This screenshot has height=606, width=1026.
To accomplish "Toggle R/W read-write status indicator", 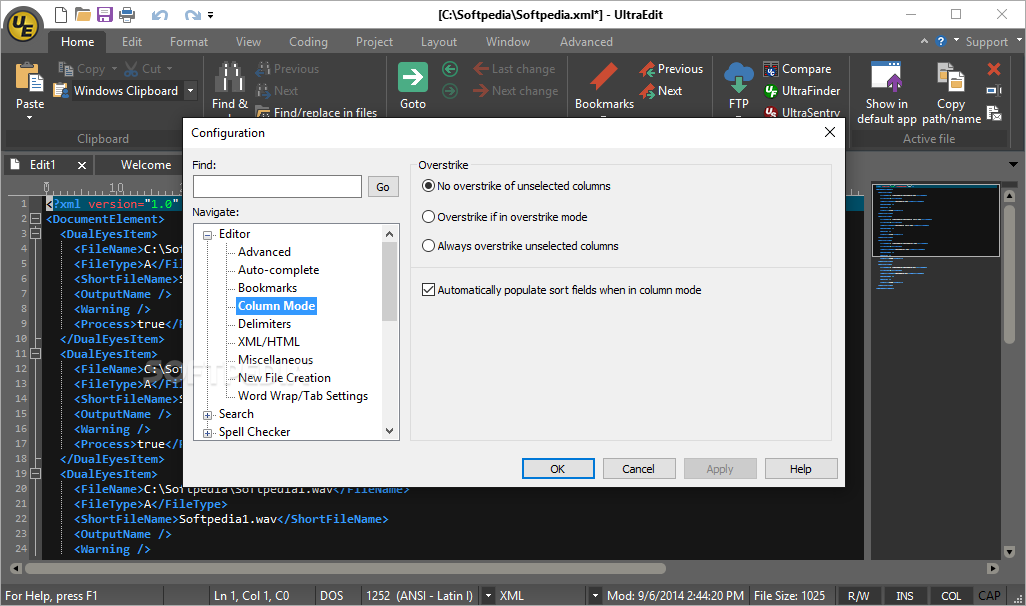I will [858, 596].
